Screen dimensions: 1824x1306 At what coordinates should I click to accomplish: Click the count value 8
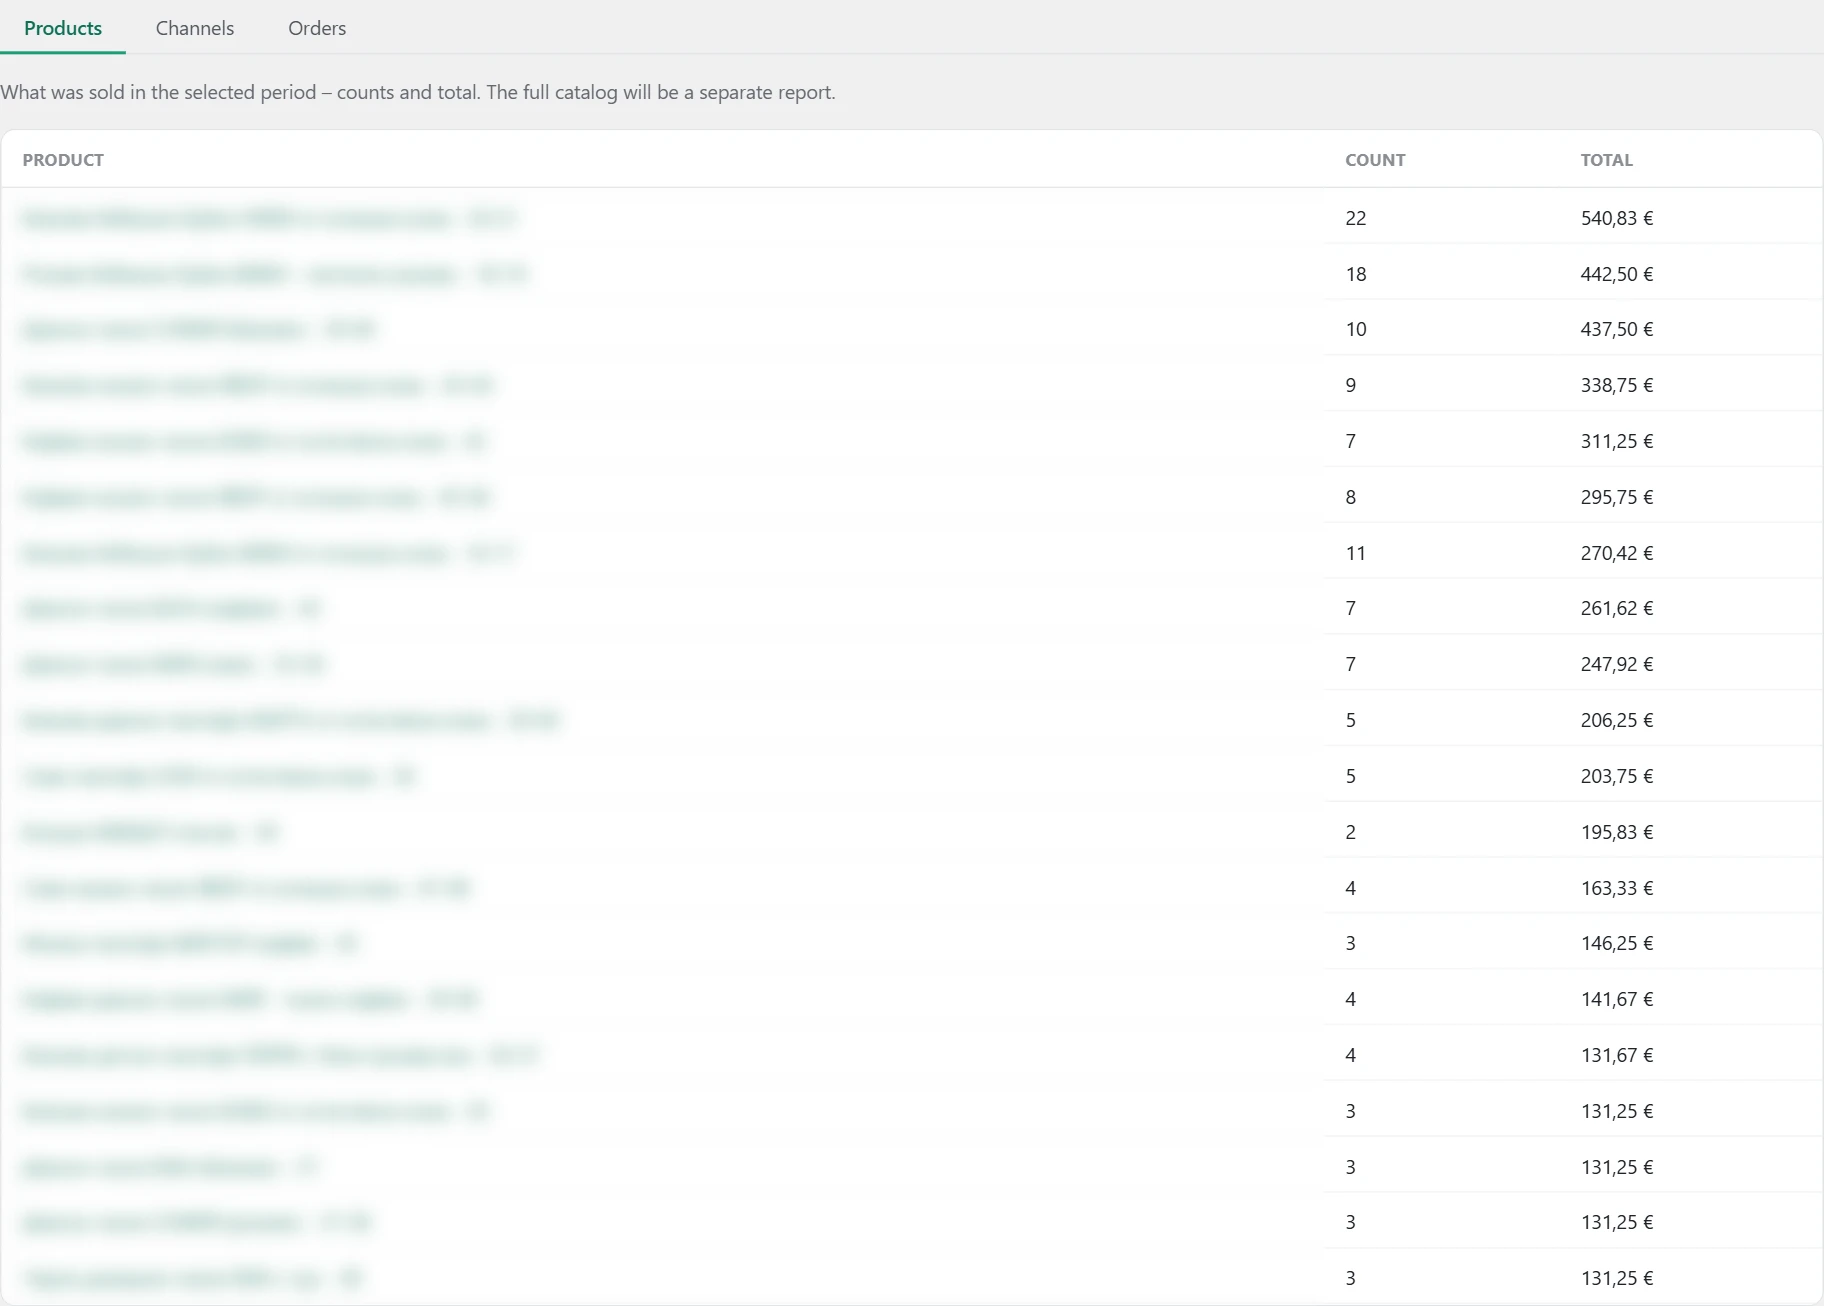pos(1351,497)
